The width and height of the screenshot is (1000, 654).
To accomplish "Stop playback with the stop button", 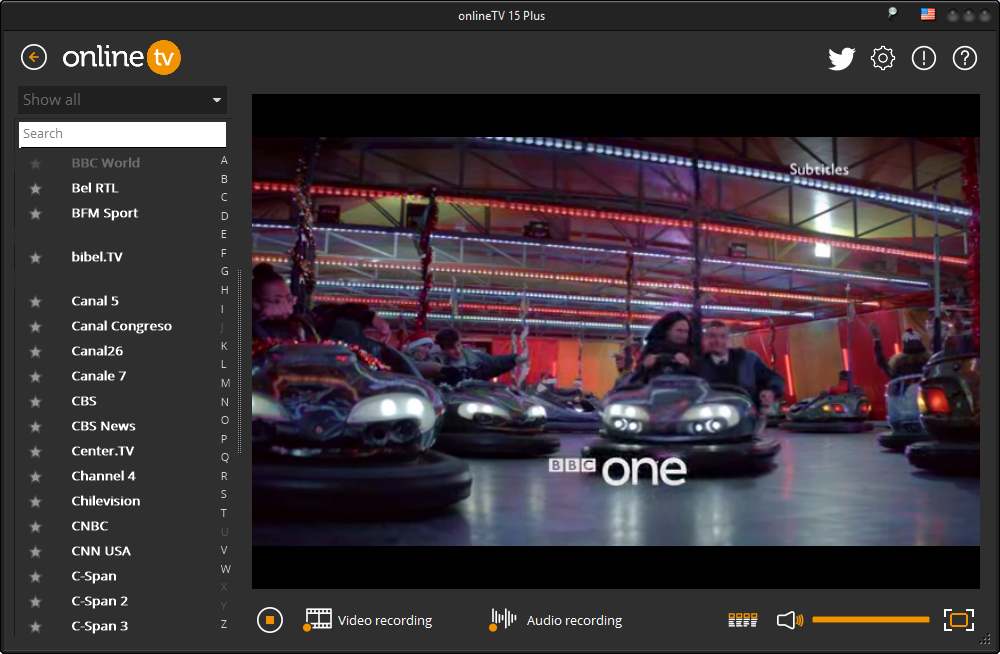I will [270, 620].
